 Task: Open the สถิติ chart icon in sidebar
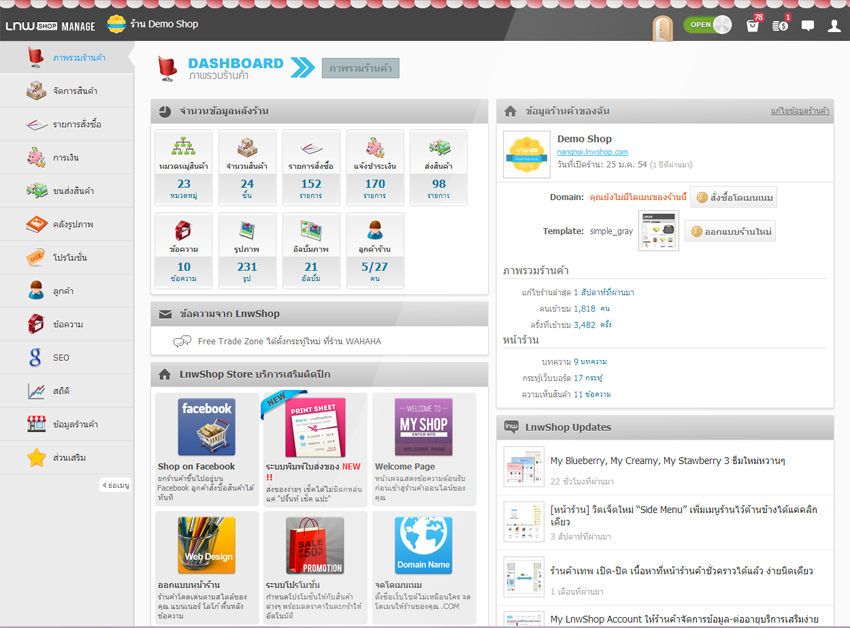pyautogui.click(x=36, y=391)
